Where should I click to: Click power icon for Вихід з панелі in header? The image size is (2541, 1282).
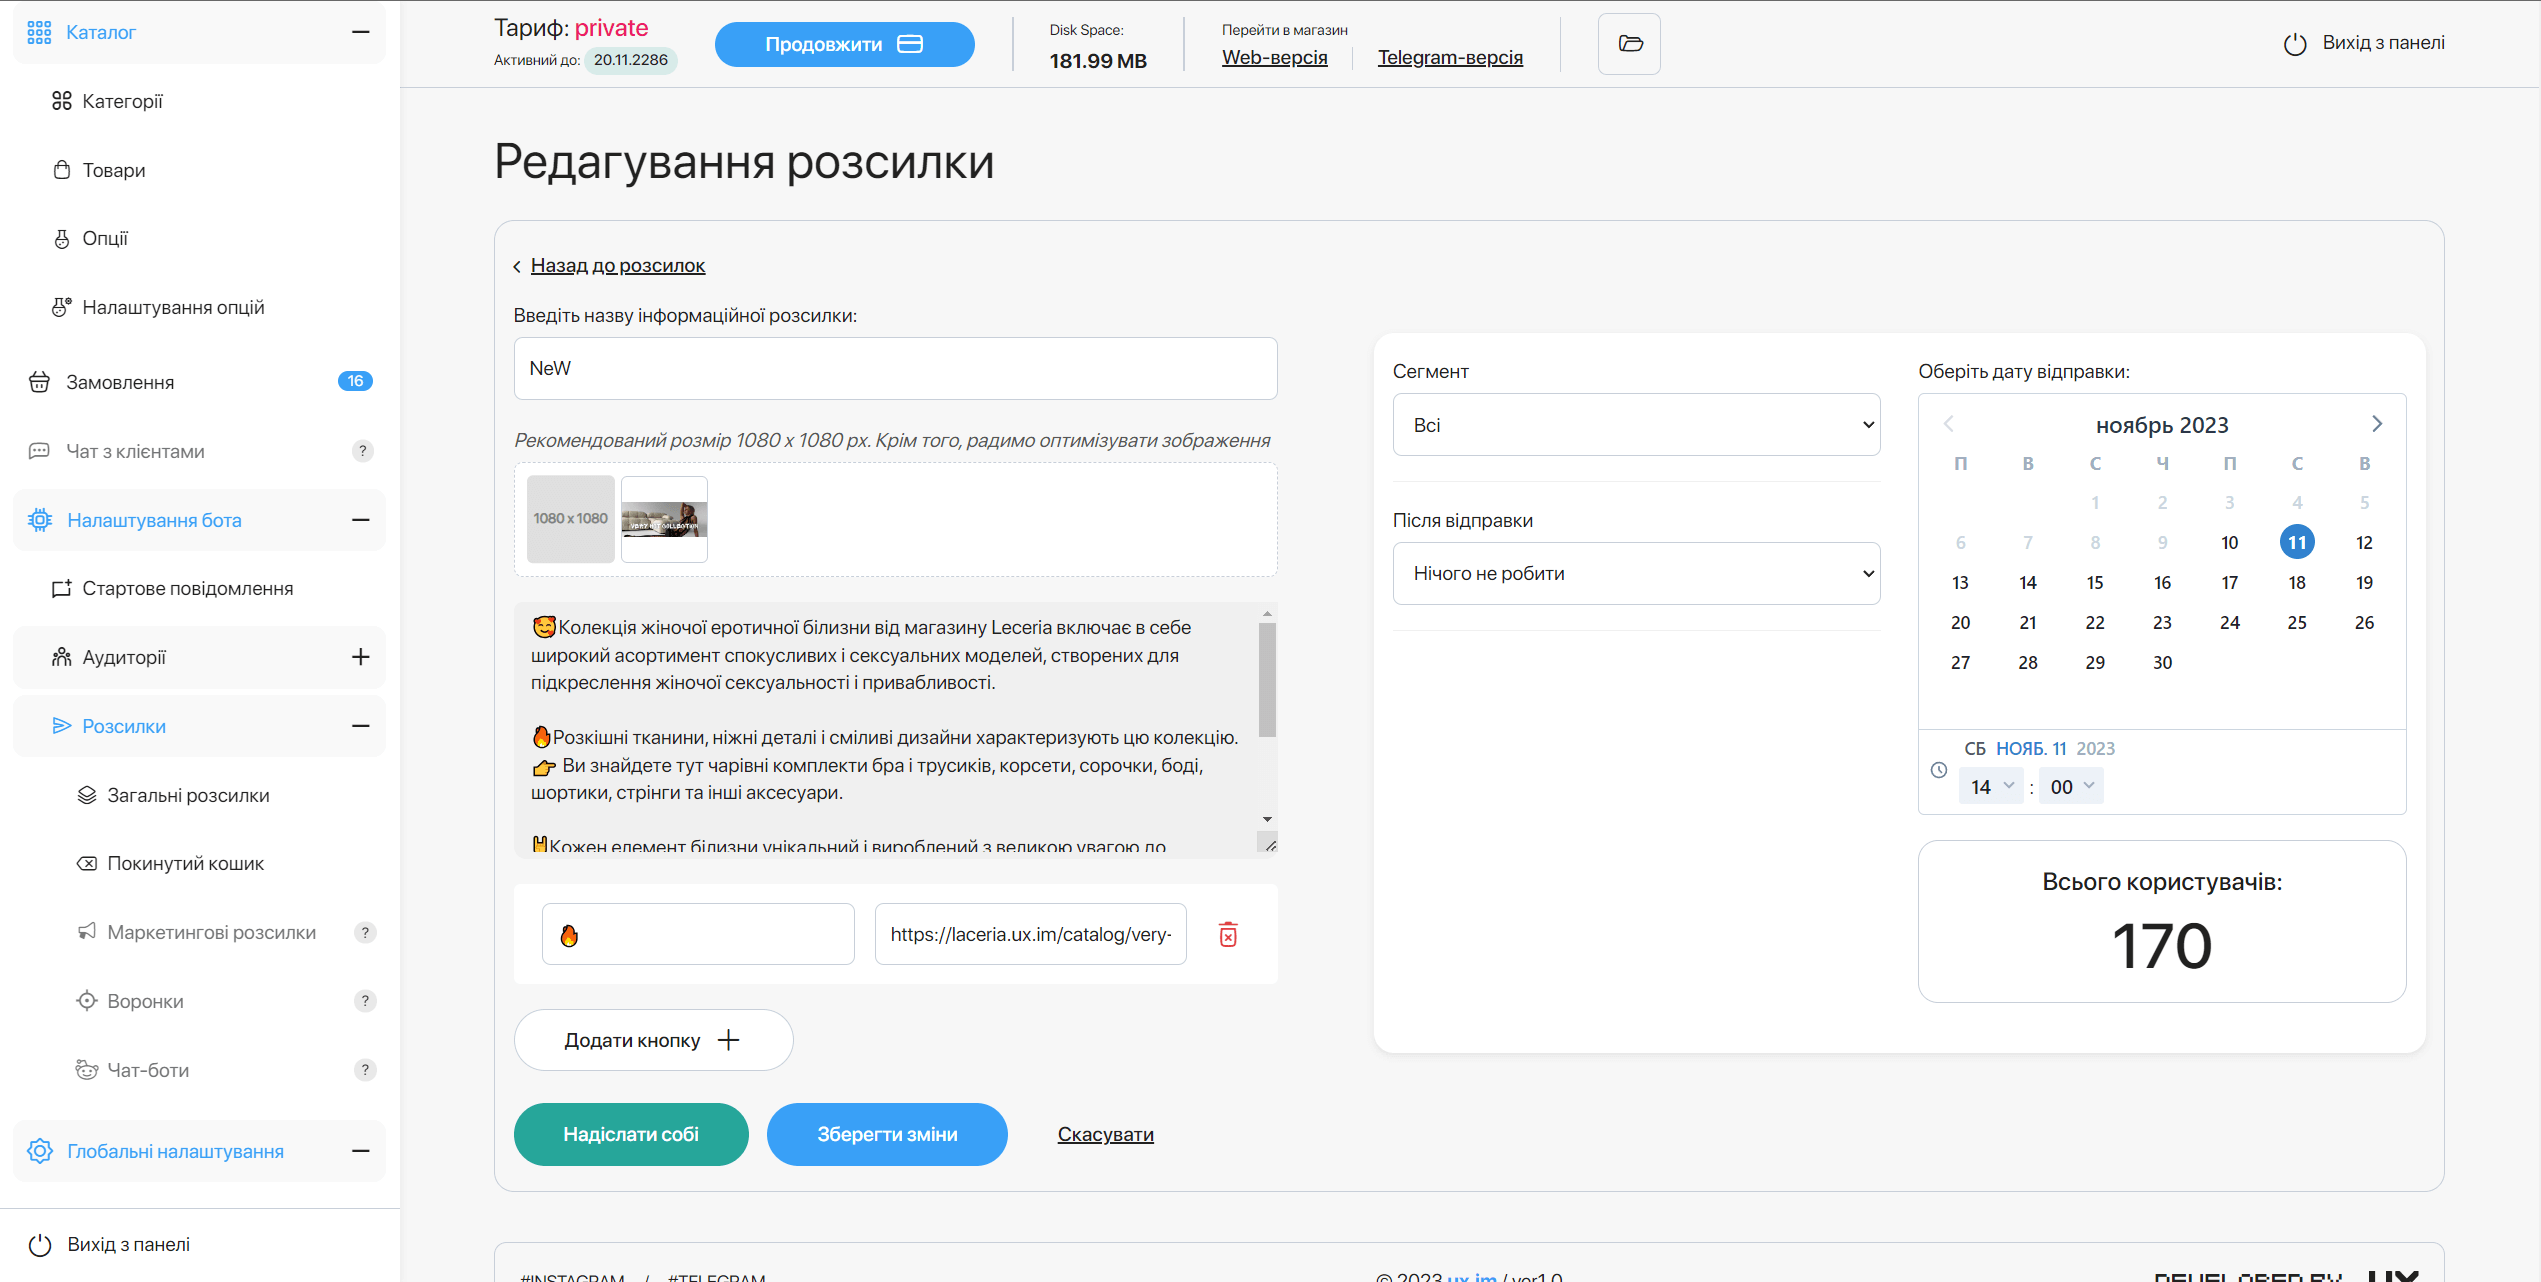click(2295, 44)
